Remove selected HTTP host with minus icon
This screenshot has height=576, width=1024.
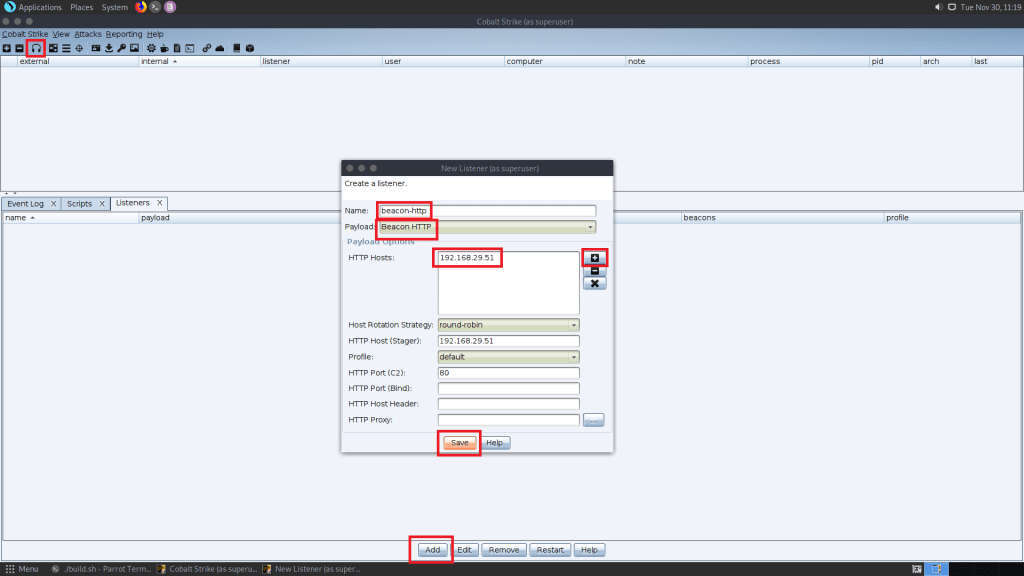click(594, 271)
